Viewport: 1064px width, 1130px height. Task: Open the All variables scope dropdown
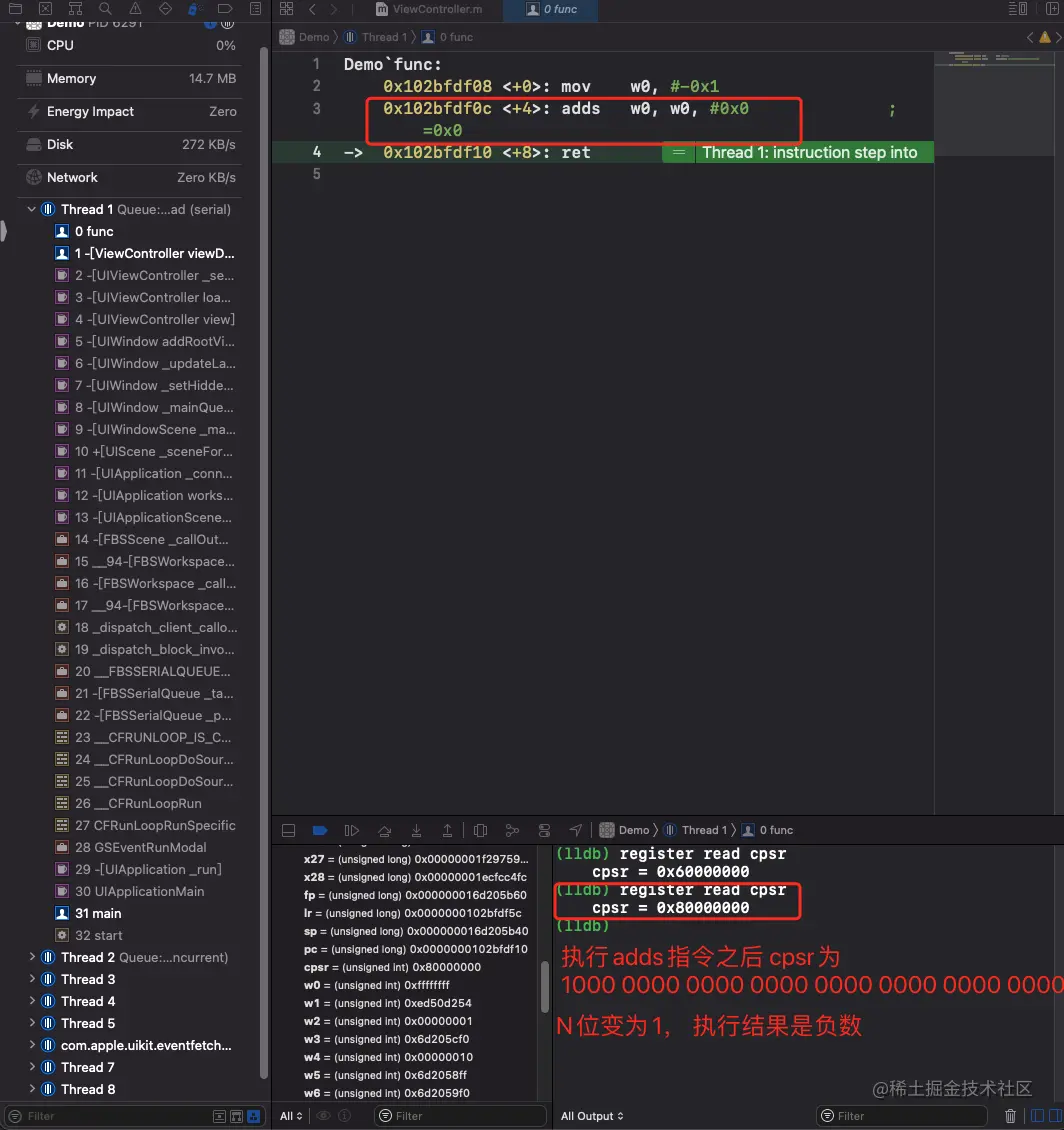[x=291, y=1116]
